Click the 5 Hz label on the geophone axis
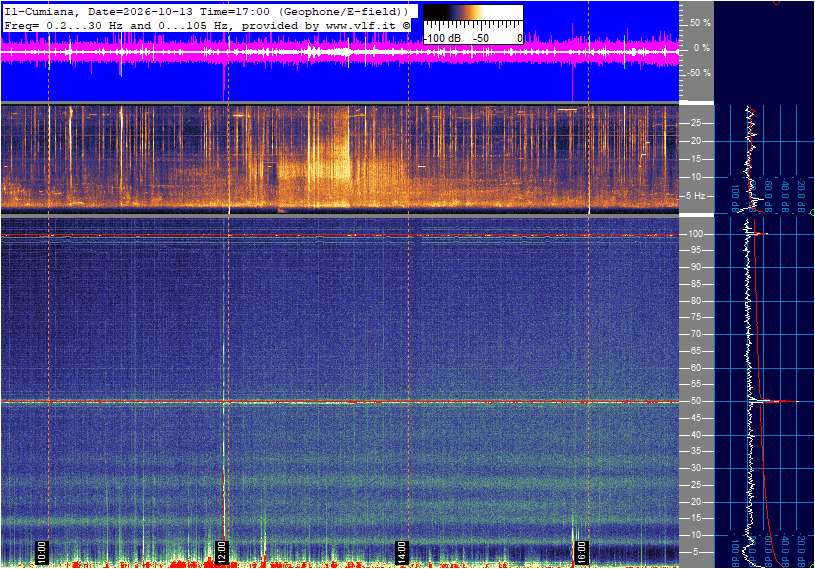The height and width of the screenshot is (569, 815). 695,196
